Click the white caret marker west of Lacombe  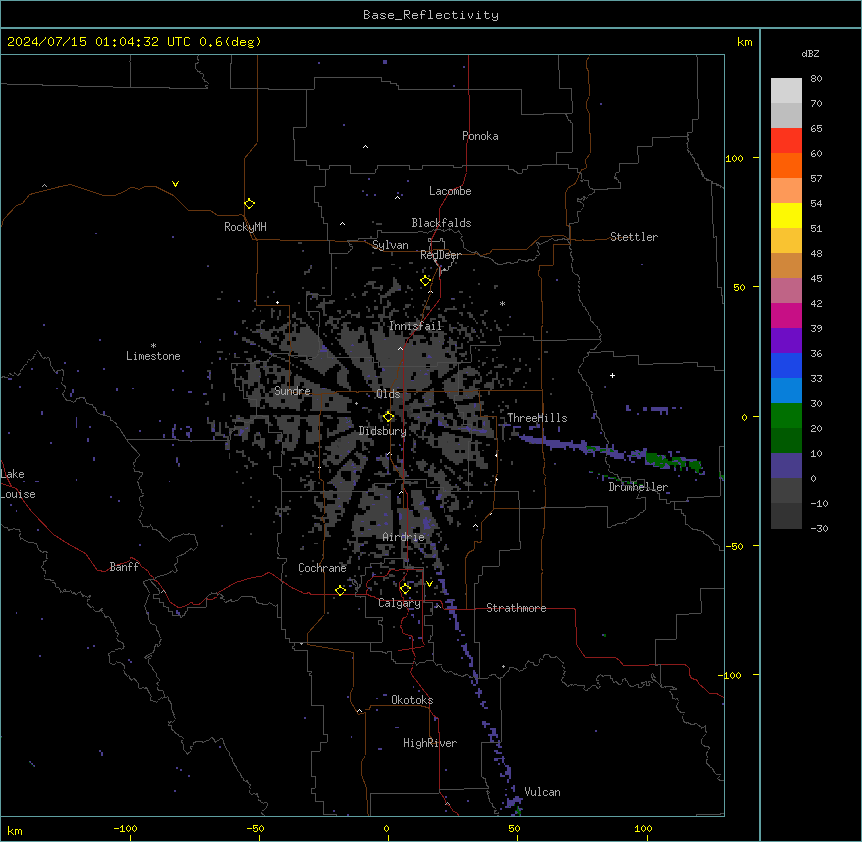click(397, 197)
